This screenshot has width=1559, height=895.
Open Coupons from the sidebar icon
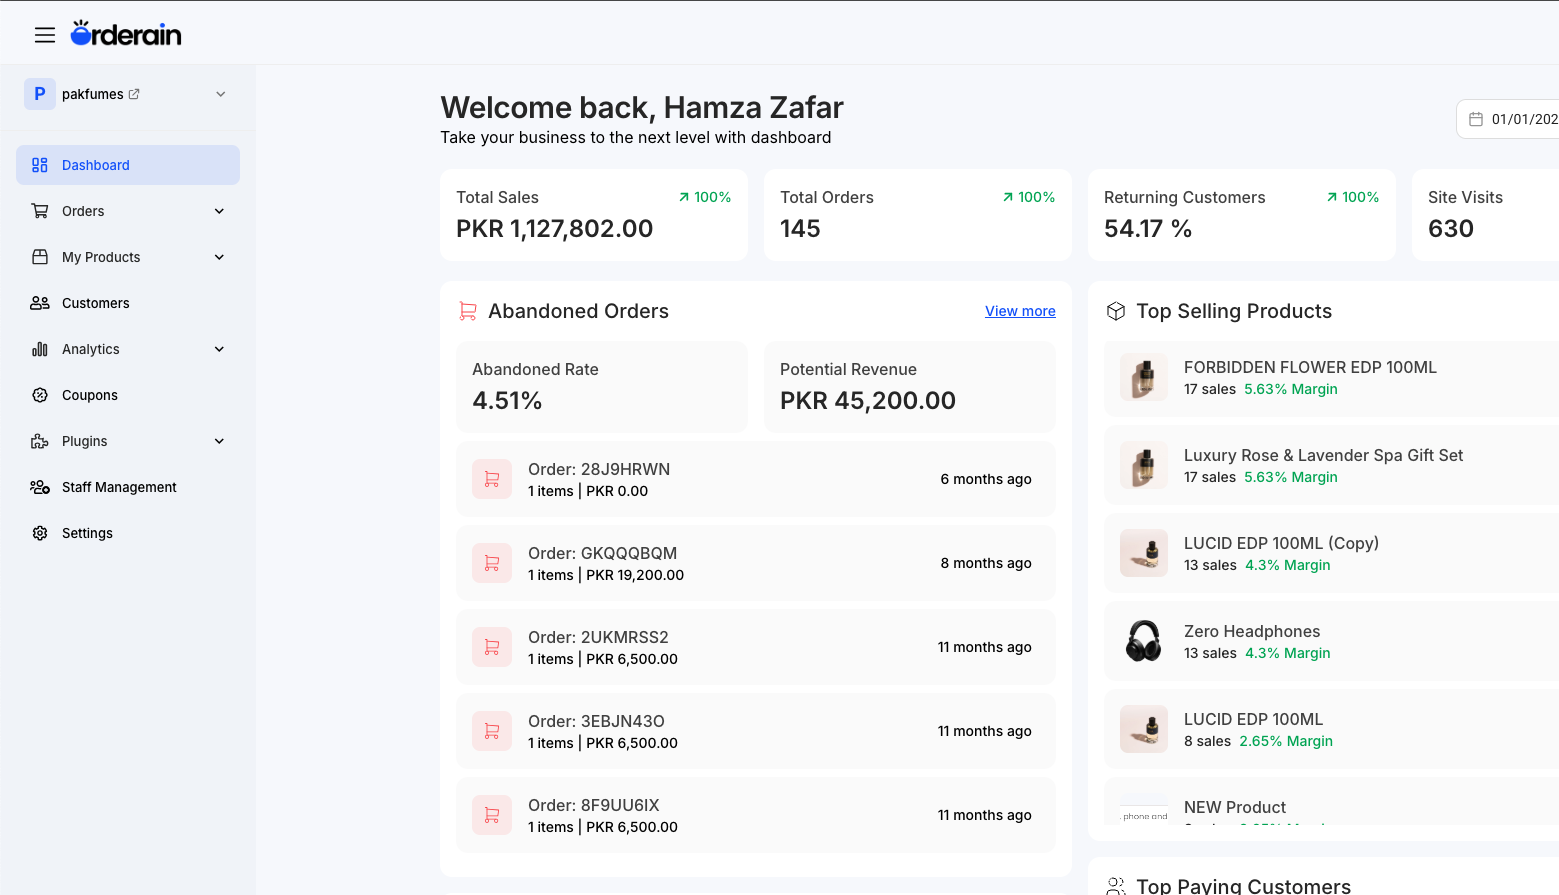pyautogui.click(x=39, y=394)
